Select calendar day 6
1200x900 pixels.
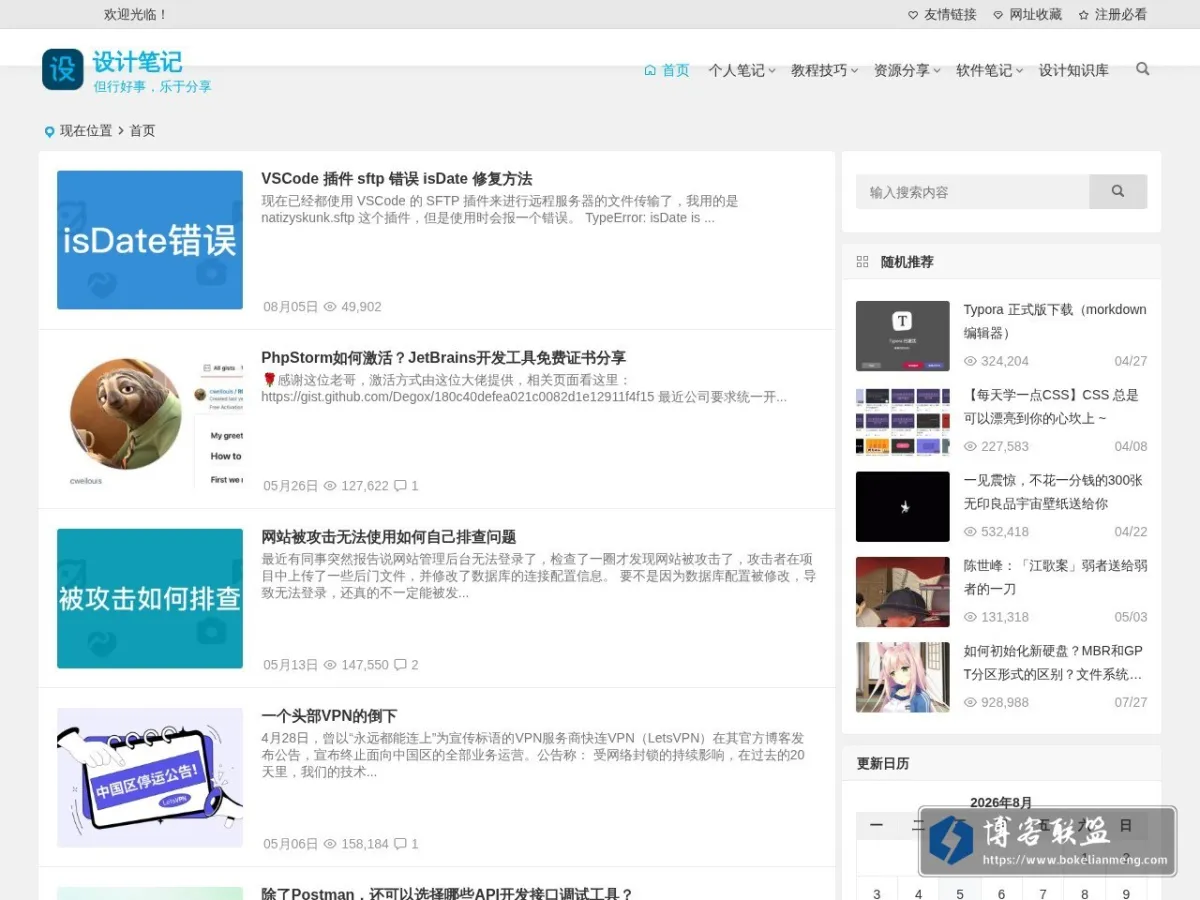1001,893
